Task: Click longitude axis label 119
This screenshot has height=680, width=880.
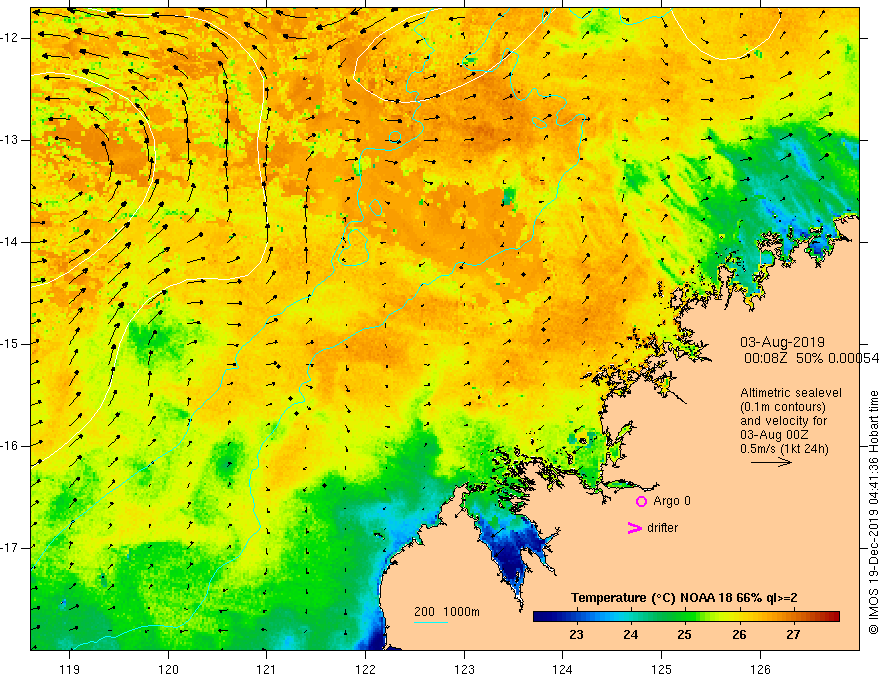Action: coord(70,669)
